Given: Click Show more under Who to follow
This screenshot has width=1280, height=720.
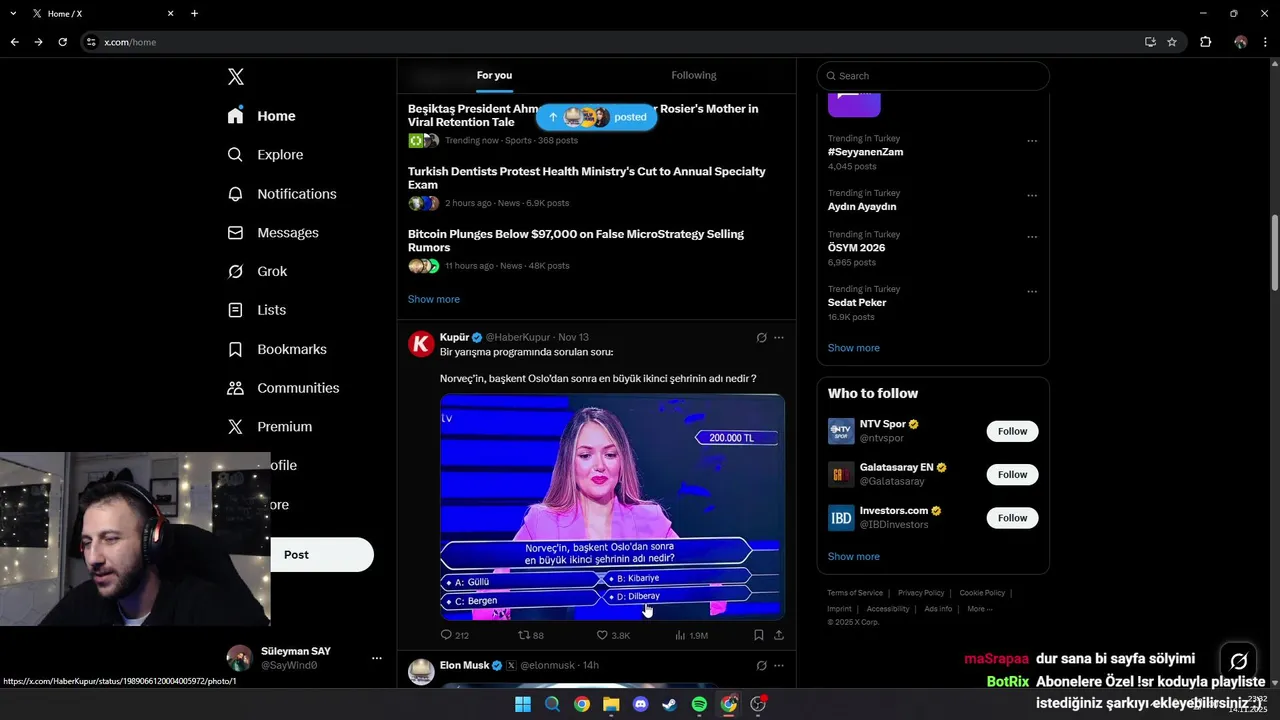Looking at the screenshot, I should click(x=854, y=557).
